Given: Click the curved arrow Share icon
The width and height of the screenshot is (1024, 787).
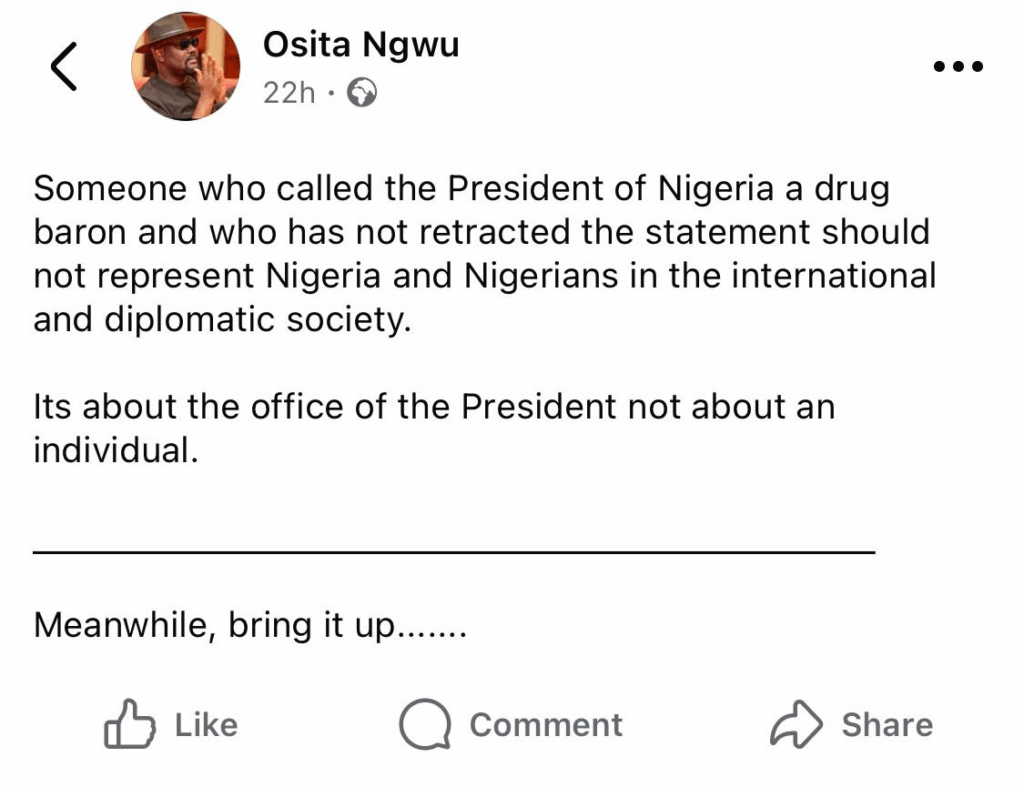Looking at the screenshot, I should [x=796, y=724].
